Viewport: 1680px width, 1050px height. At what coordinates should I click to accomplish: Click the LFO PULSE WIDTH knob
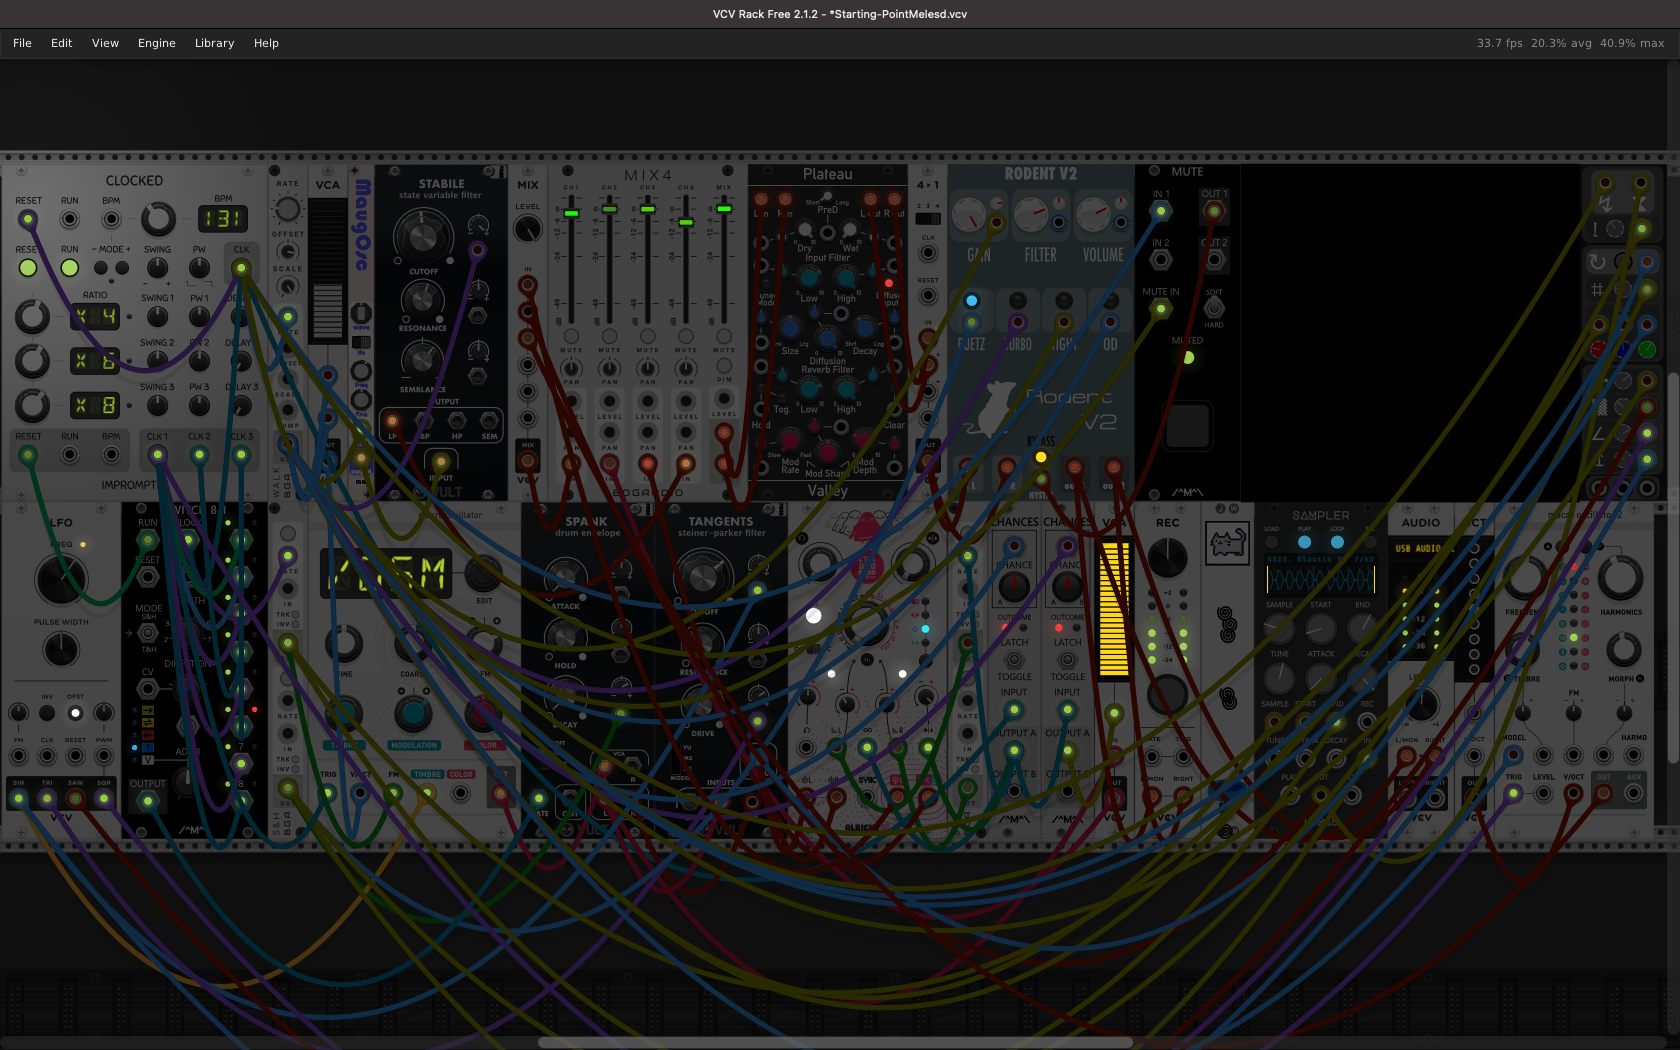[61, 649]
